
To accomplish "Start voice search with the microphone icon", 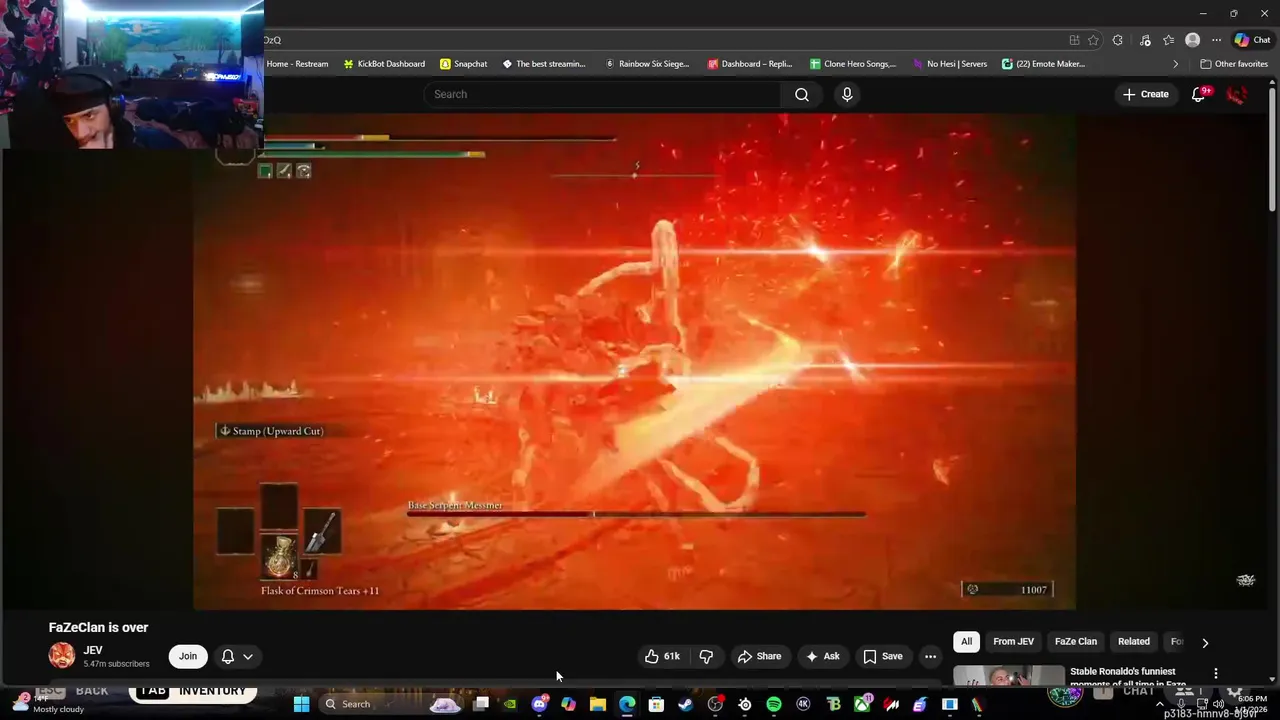I will [x=847, y=94].
